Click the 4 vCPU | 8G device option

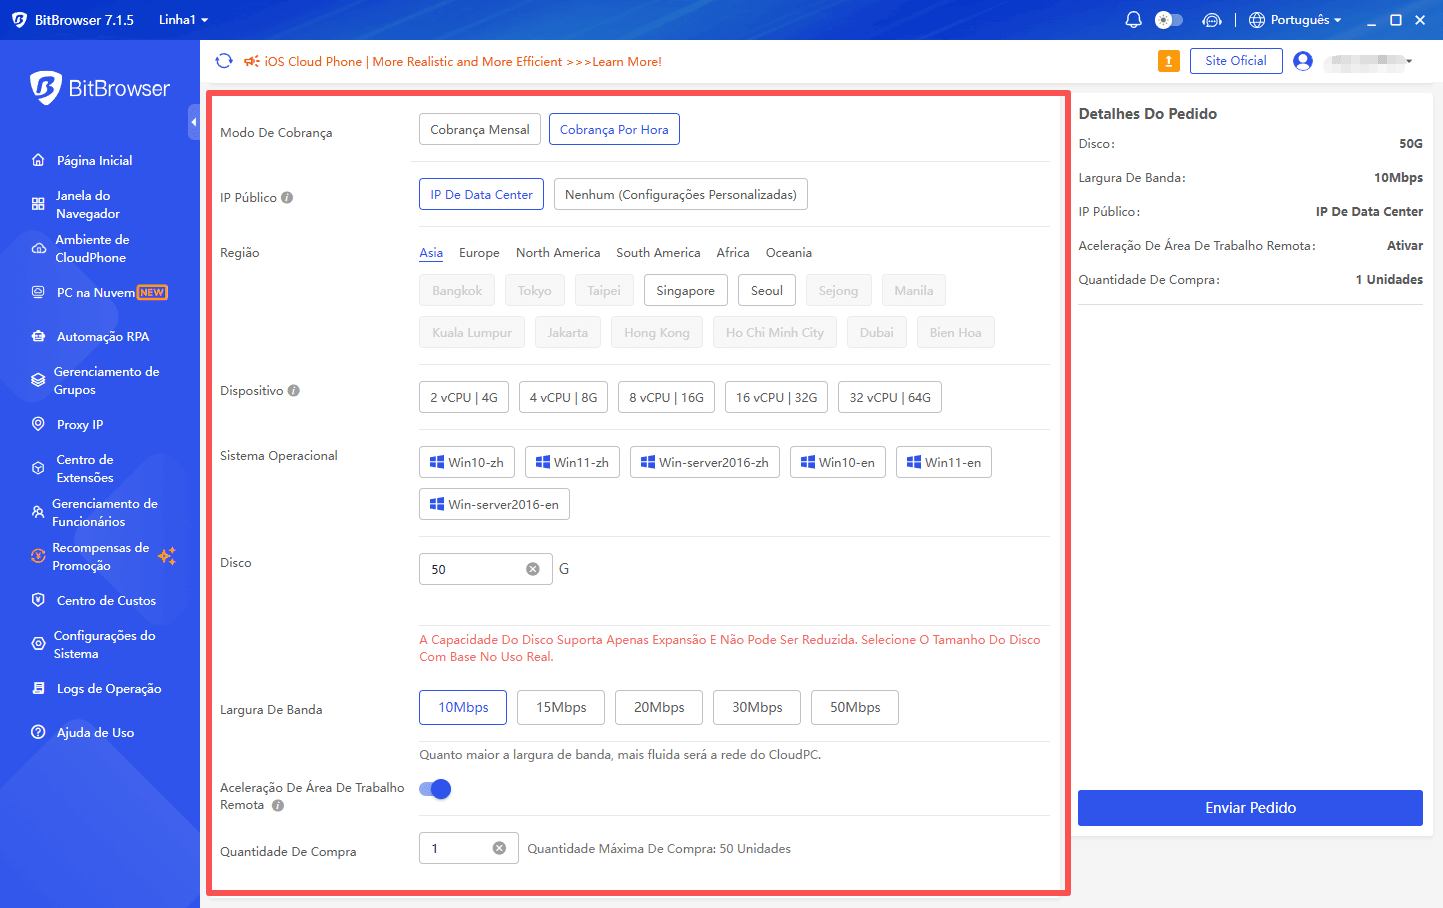pyautogui.click(x=563, y=397)
